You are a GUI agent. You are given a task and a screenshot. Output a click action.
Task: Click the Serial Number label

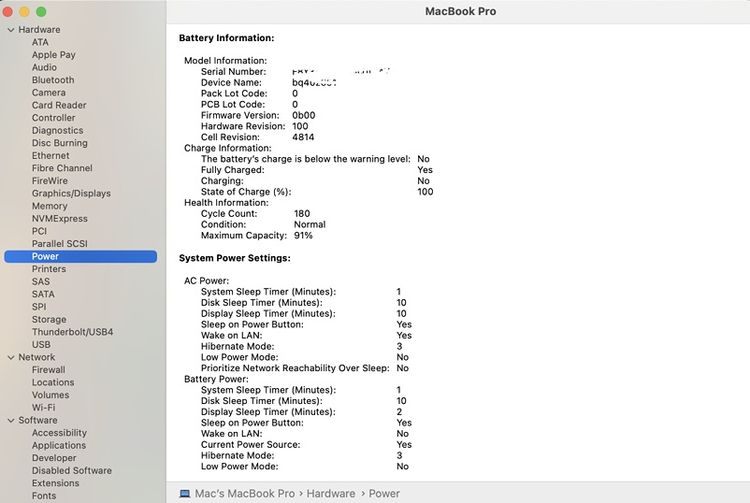pos(233,72)
